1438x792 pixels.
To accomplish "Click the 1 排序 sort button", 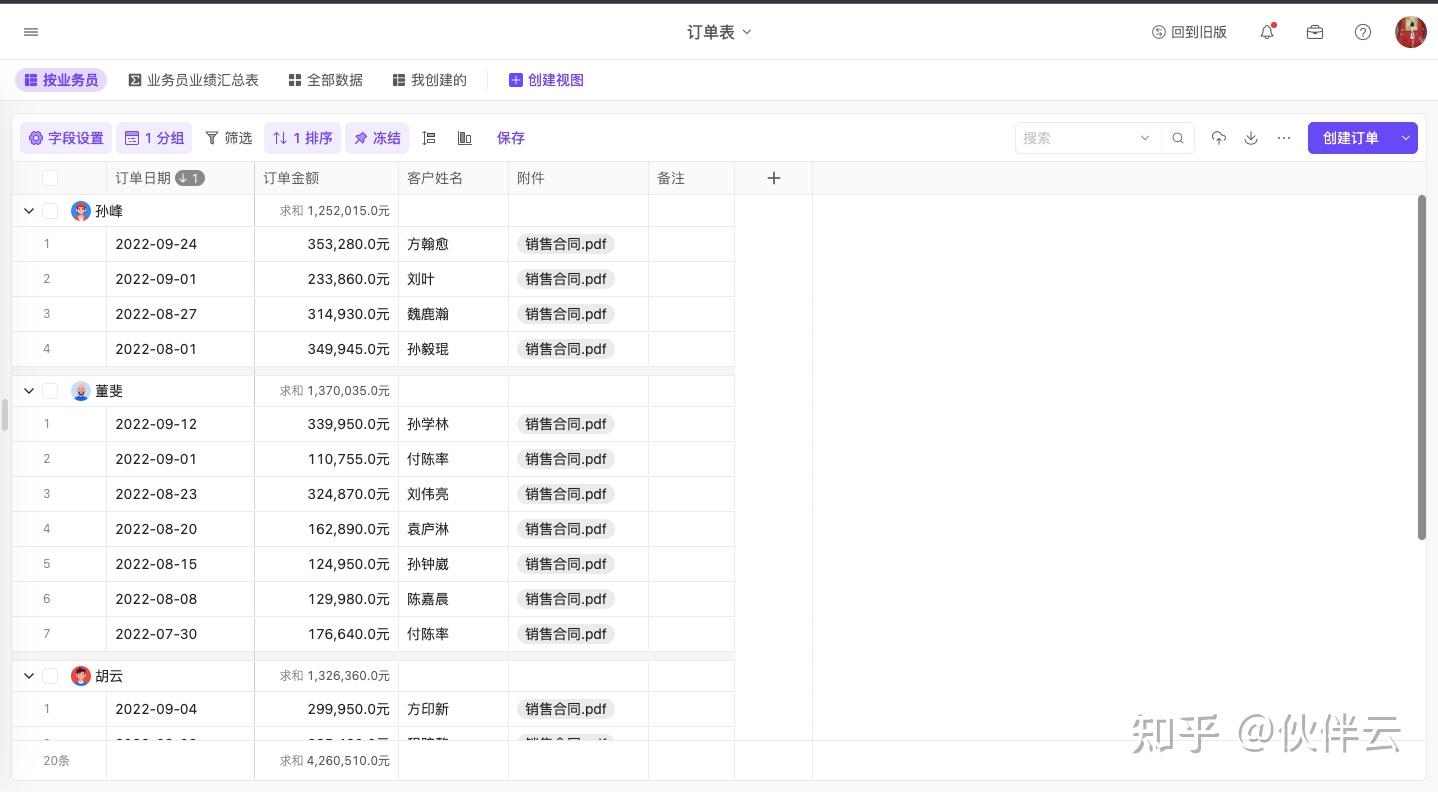I will (x=302, y=138).
